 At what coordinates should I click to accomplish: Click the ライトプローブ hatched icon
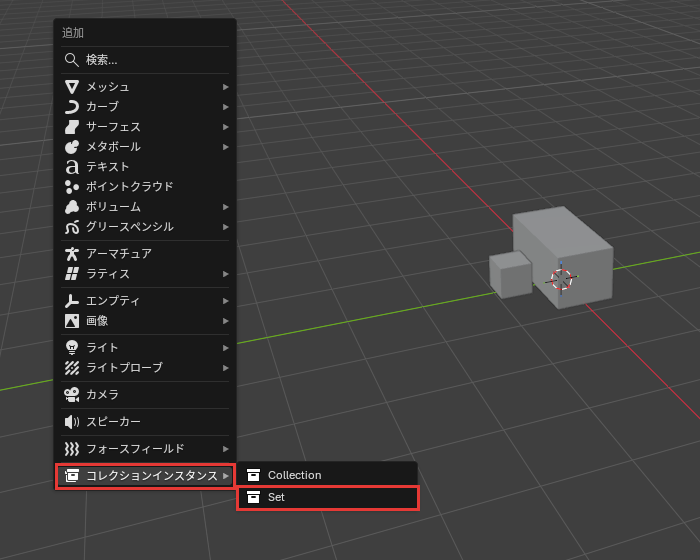coord(72,368)
